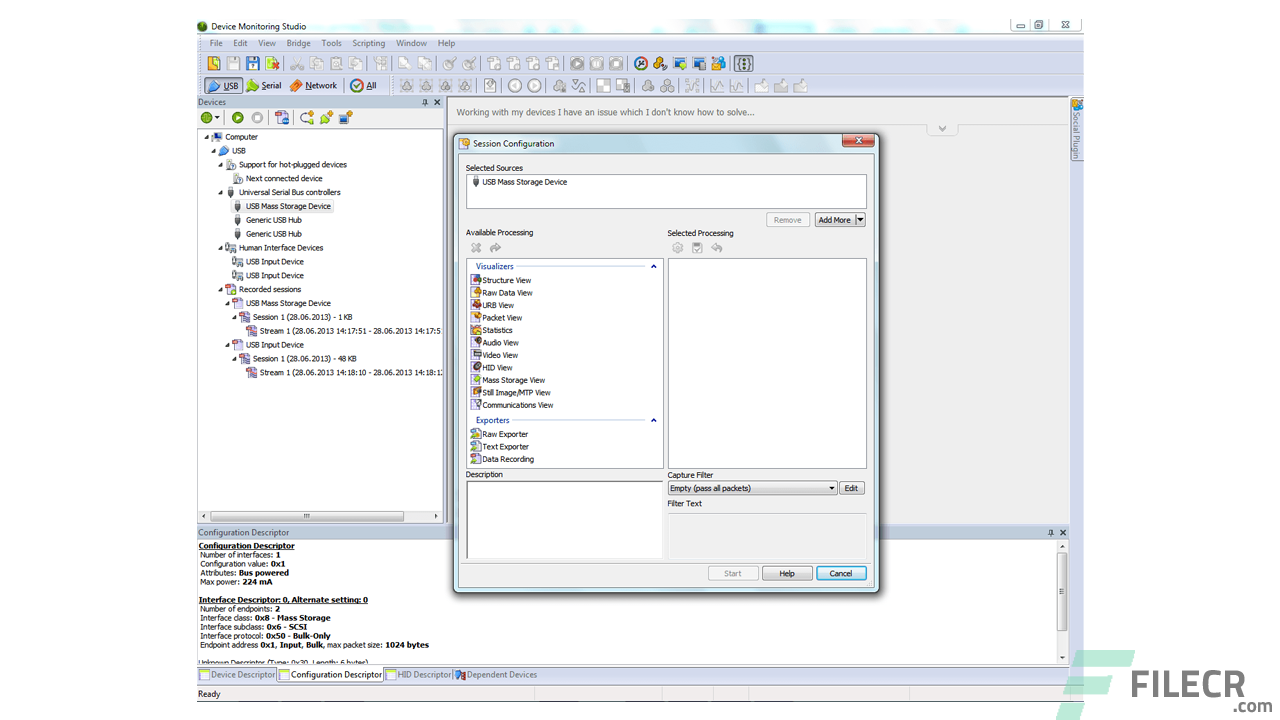1280x720 pixels.
Task: Switch to the Device Descriptor tab
Action: click(x=237, y=675)
